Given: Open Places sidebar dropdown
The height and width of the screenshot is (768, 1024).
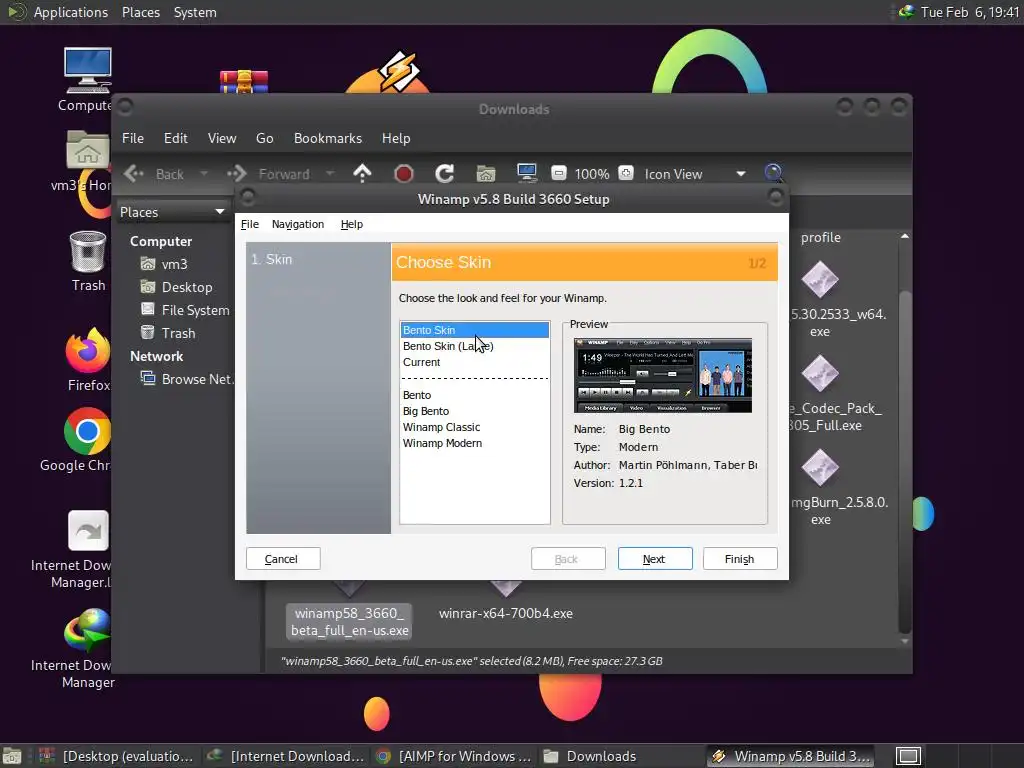Looking at the screenshot, I should tap(172, 212).
